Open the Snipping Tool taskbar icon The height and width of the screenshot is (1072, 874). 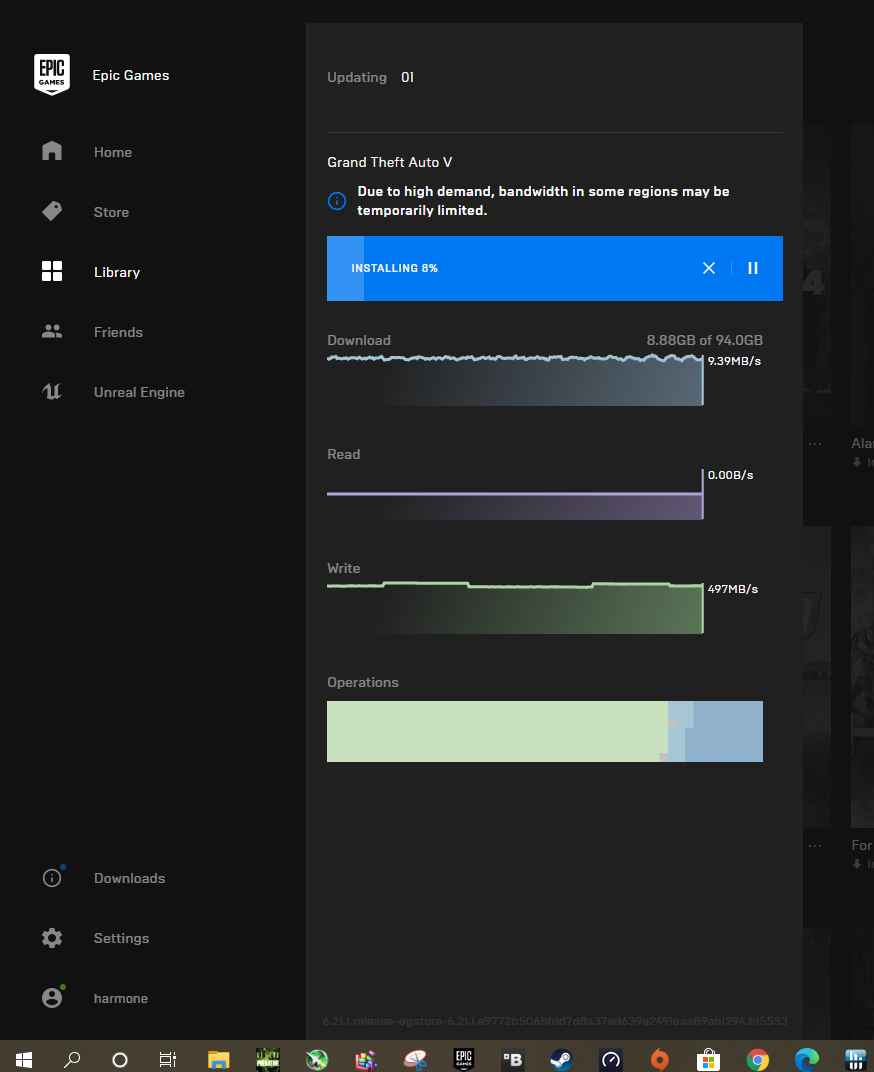pos(415,1060)
